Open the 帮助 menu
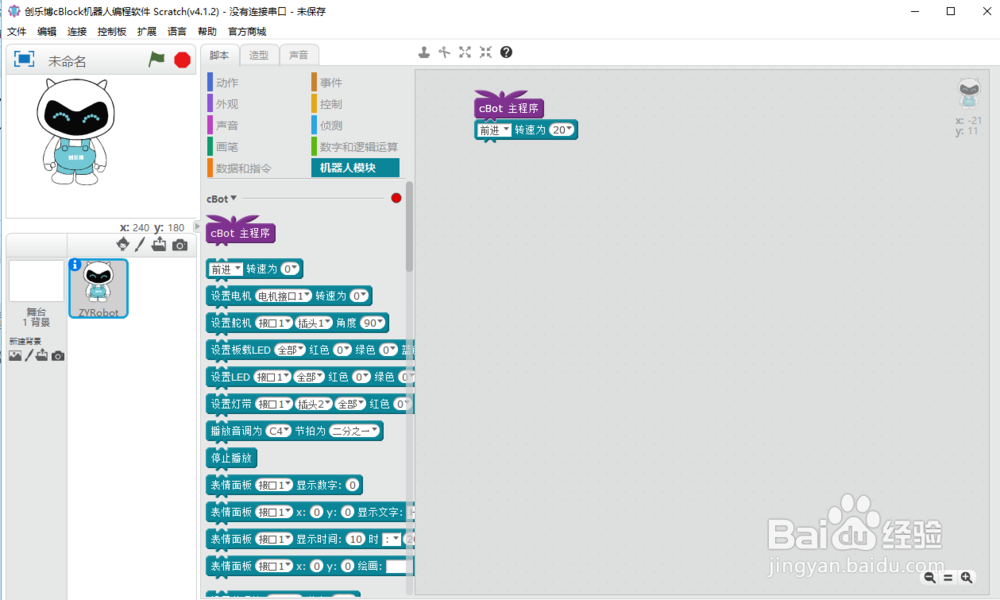Screen dimensions: 1000x600 point(207,31)
